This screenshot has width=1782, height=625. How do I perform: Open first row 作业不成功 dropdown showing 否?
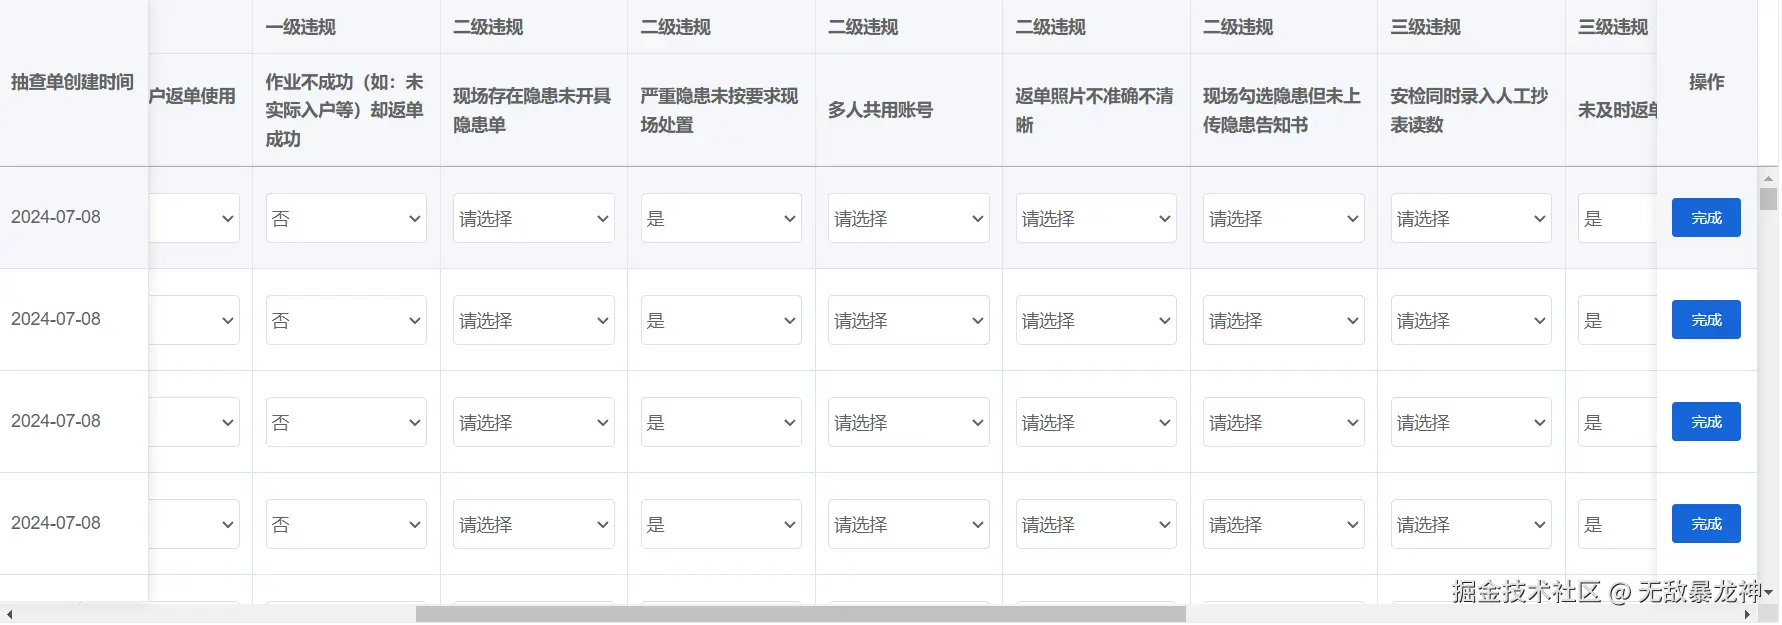[346, 219]
